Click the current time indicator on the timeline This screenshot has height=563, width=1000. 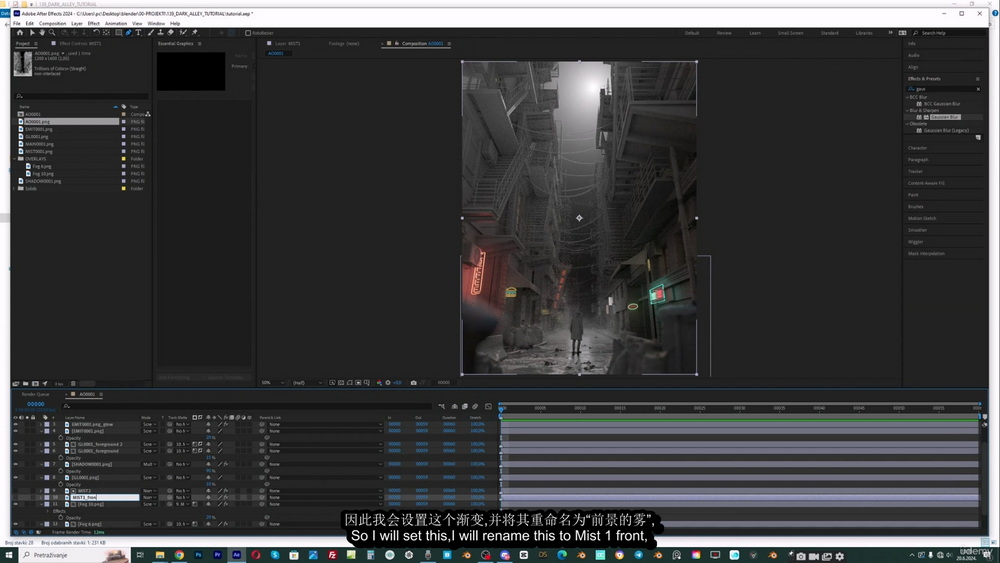[x=501, y=408]
